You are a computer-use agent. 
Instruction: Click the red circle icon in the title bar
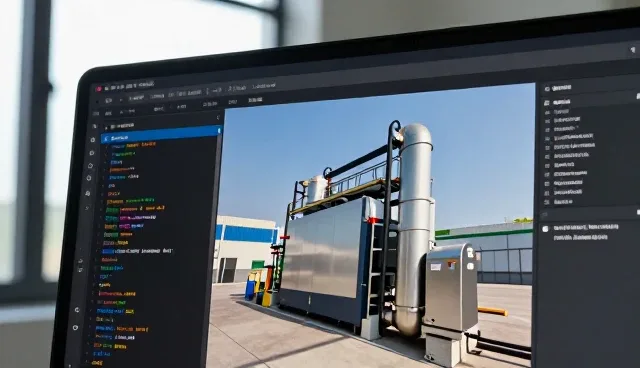click(x=98, y=89)
